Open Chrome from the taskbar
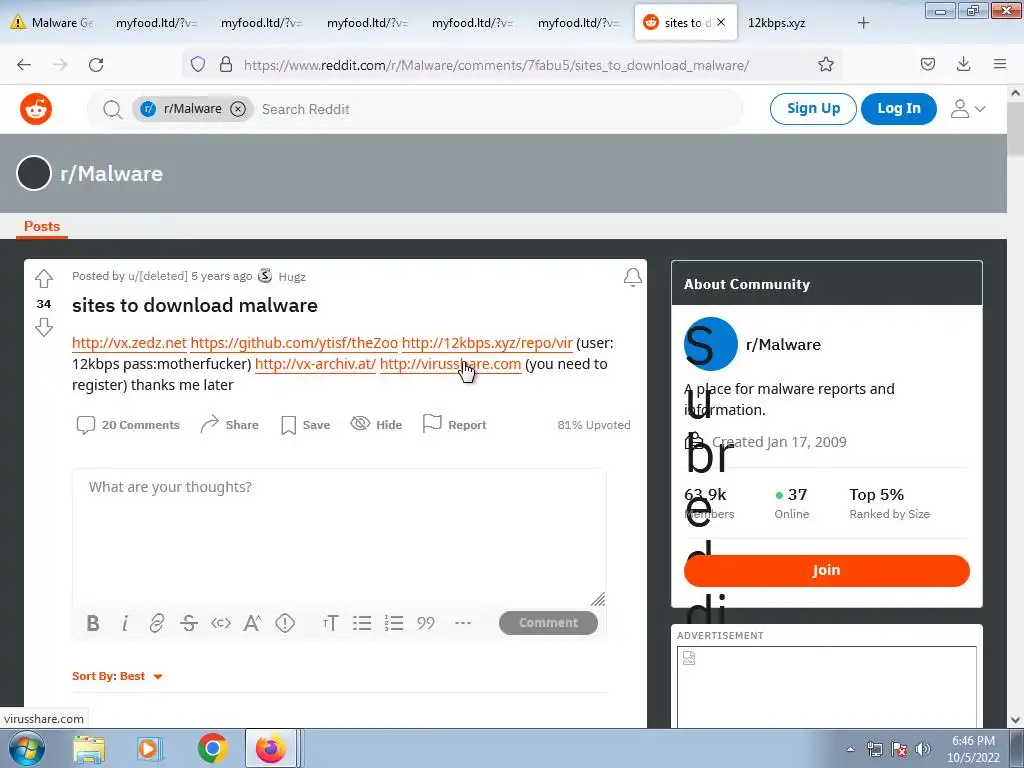 [x=212, y=748]
